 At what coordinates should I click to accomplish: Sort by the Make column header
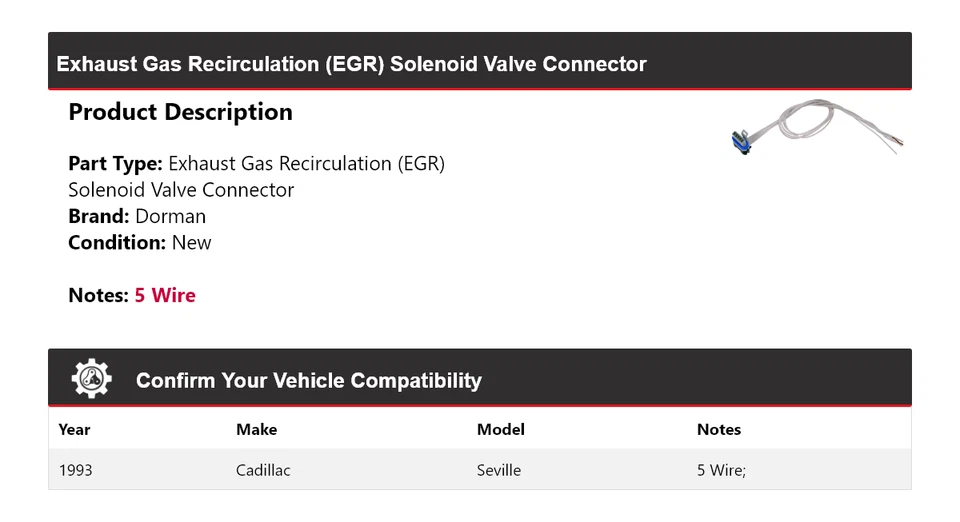coord(256,429)
